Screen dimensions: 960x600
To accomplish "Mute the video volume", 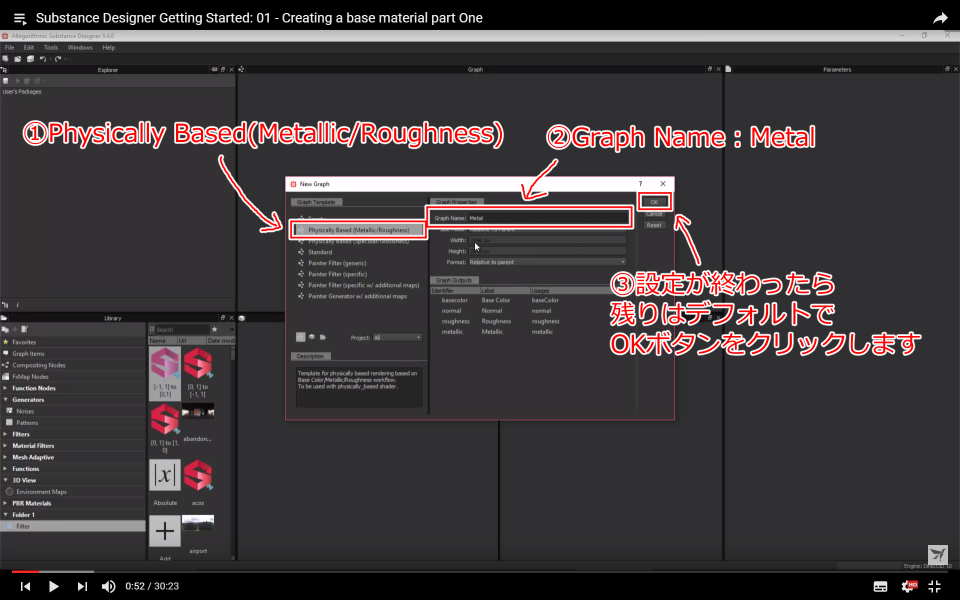I will (108, 587).
